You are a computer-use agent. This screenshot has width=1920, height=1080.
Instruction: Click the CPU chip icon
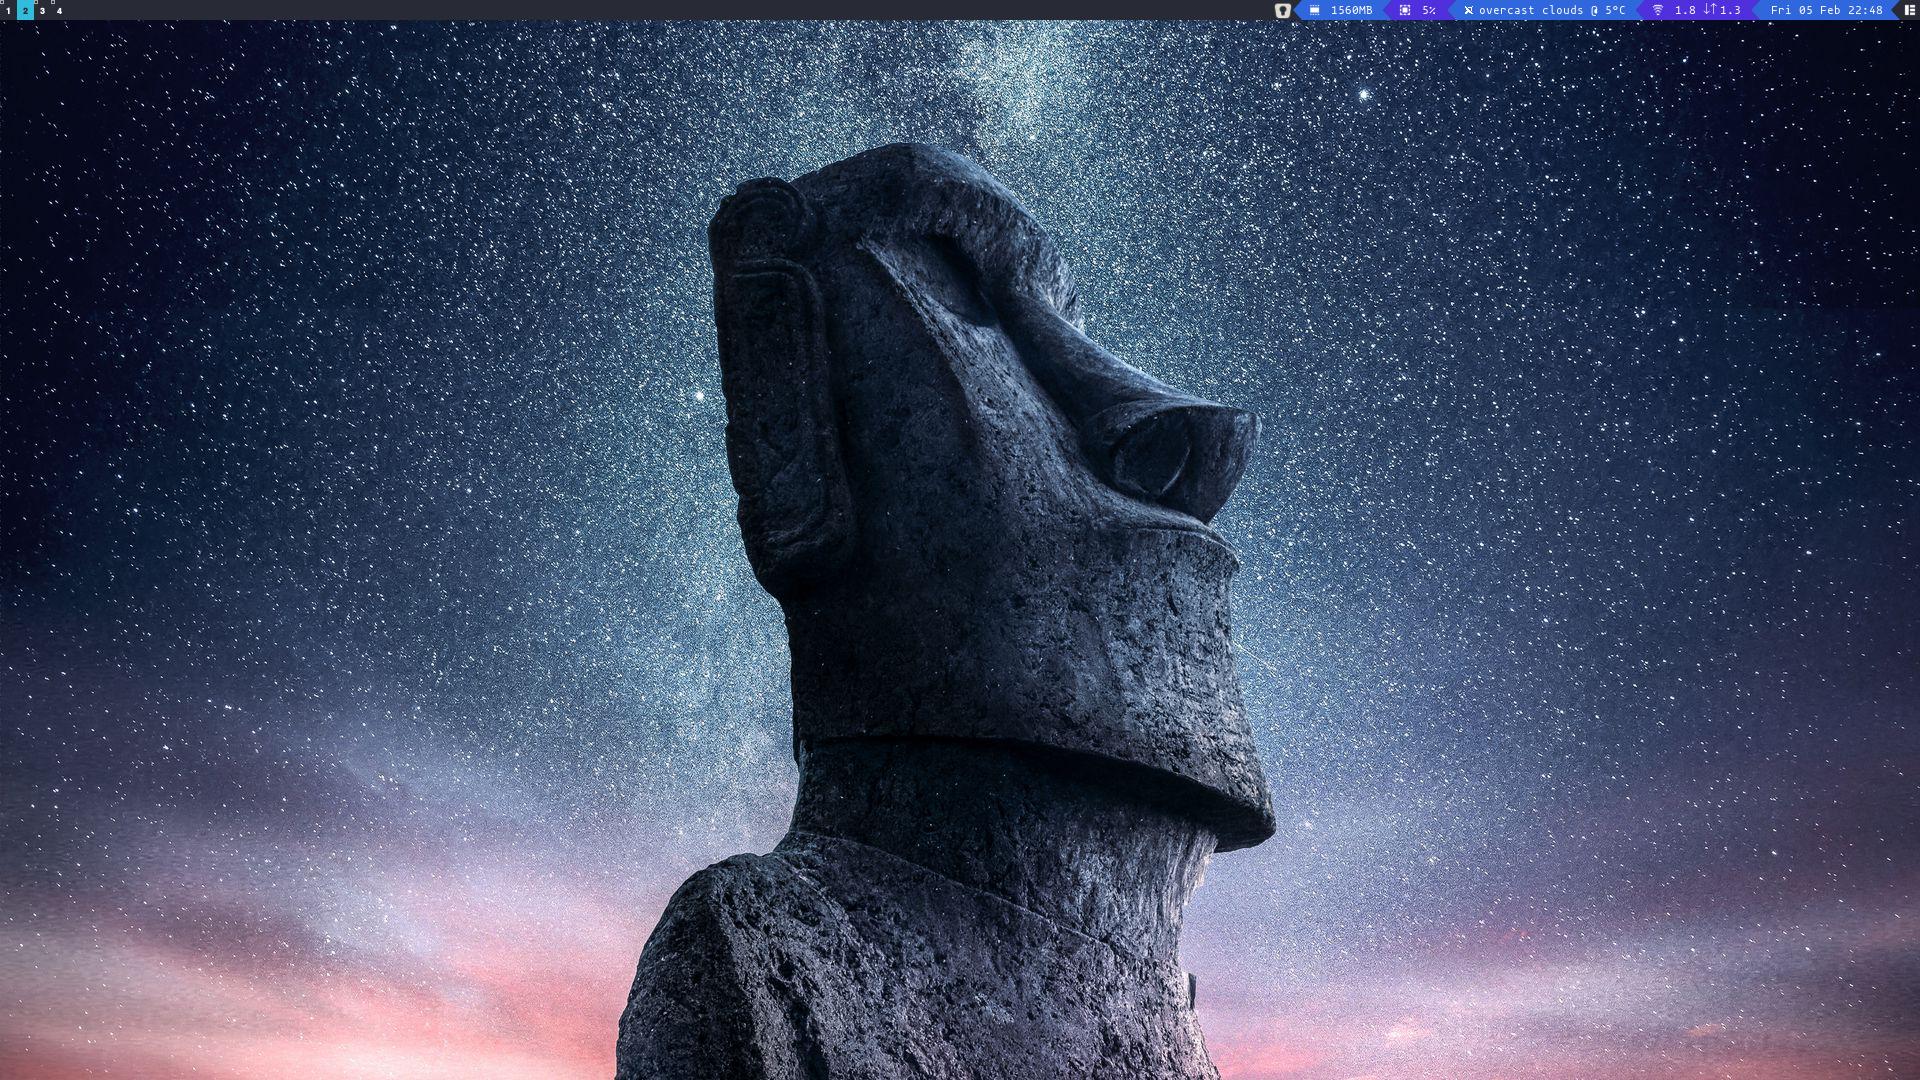[x=1404, y=10]
